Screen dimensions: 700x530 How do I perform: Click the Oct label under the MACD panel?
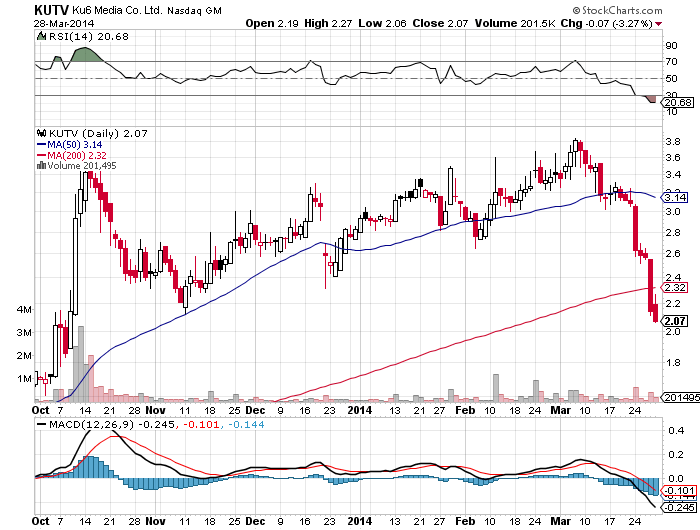[x=41, y=521]
